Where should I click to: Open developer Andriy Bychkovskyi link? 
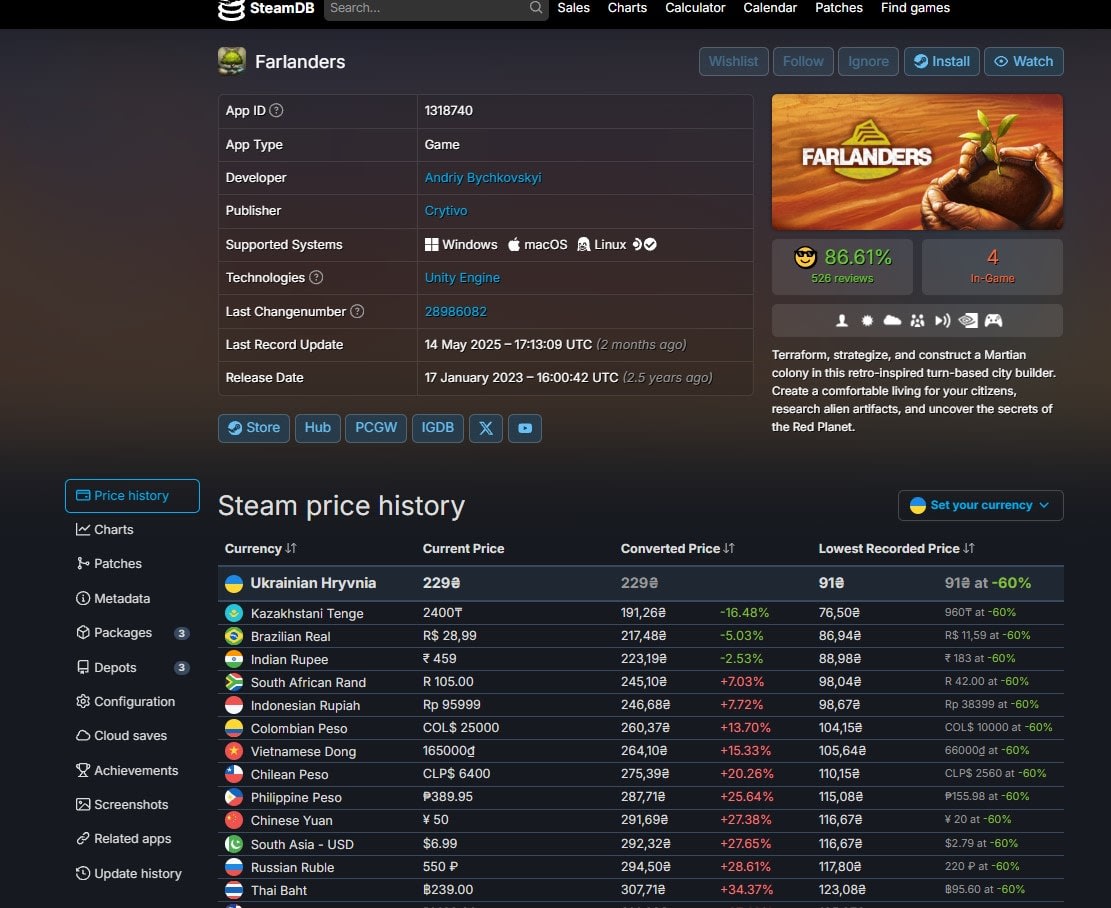click(x=483, y=178)
